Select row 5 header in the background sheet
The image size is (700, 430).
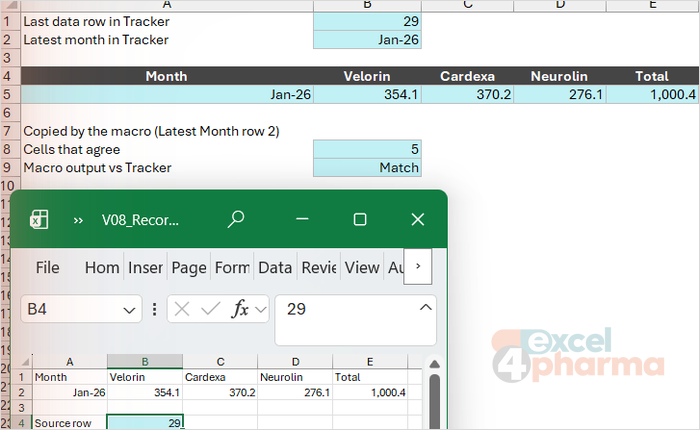point(8,94)
